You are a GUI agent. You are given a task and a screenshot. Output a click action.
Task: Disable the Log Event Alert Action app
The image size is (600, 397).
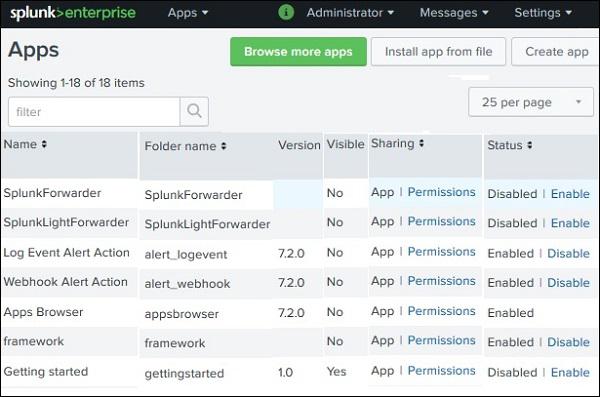pyautogui.click(x=568, y=253)
